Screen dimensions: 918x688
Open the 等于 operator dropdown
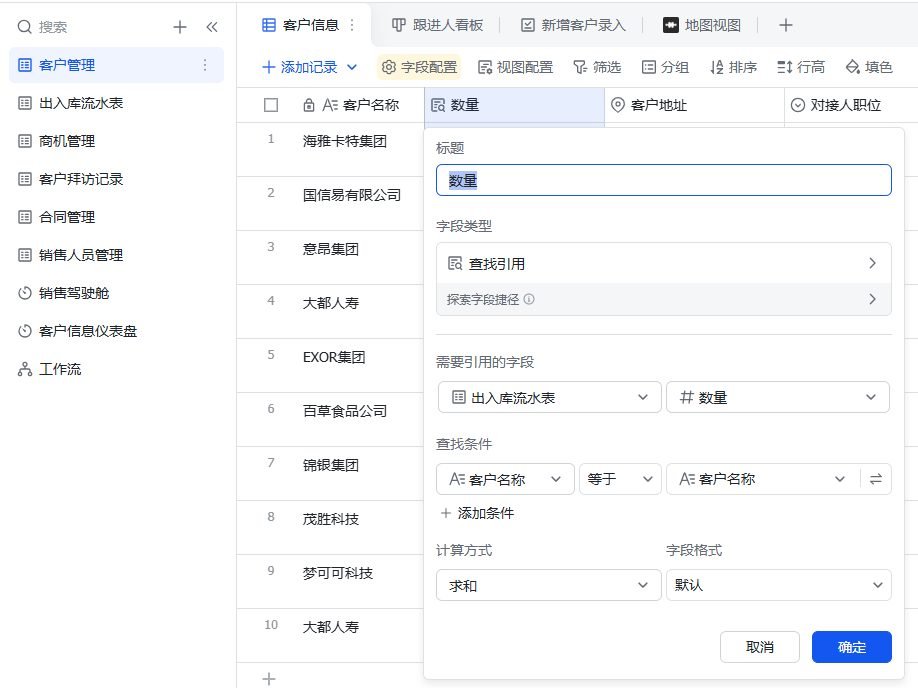coord(620,479)
